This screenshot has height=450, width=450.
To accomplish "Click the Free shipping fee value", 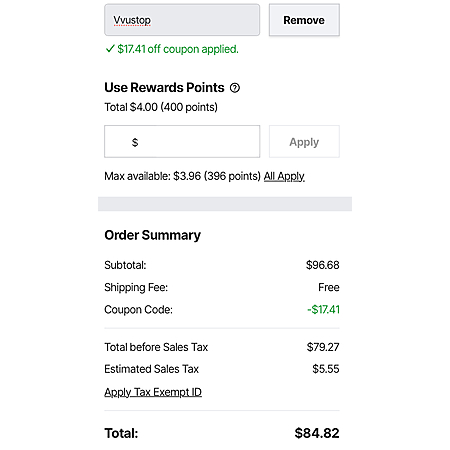I will pos(329,287).
